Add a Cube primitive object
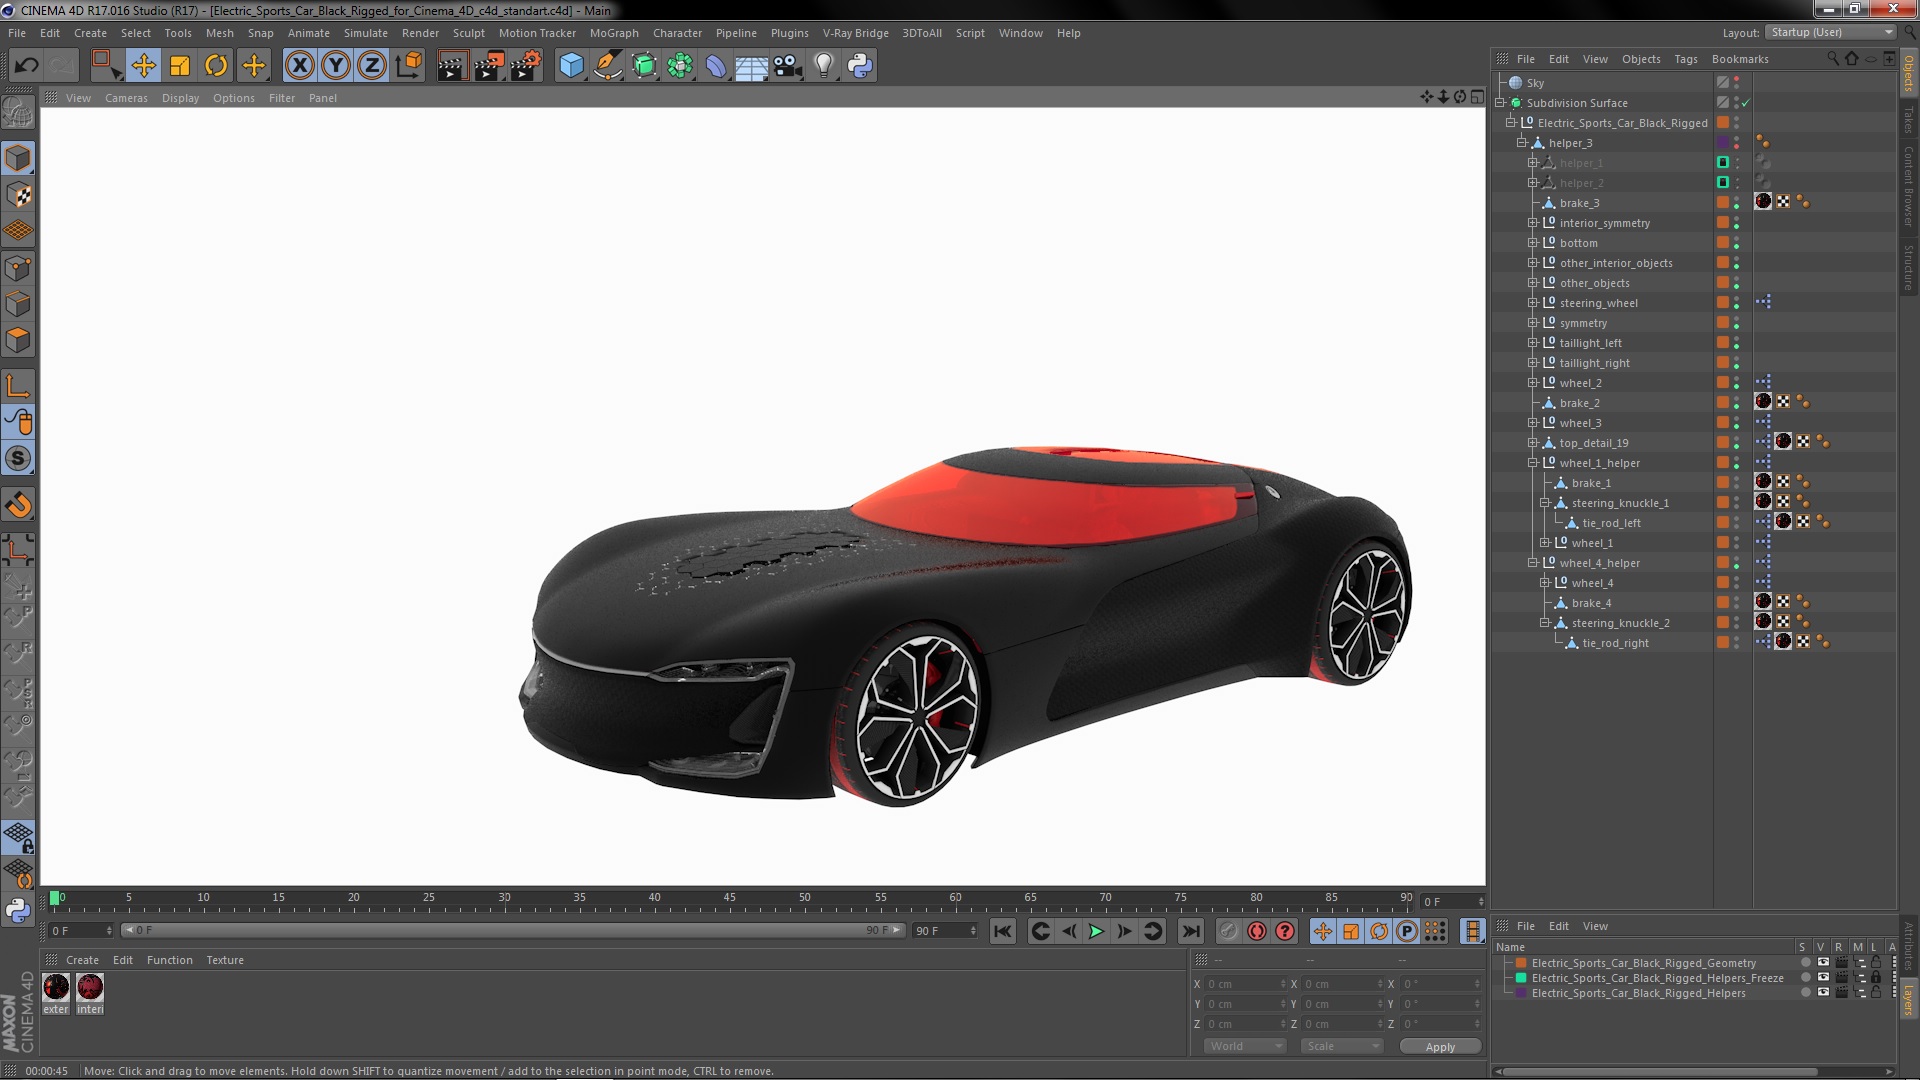 571,66
